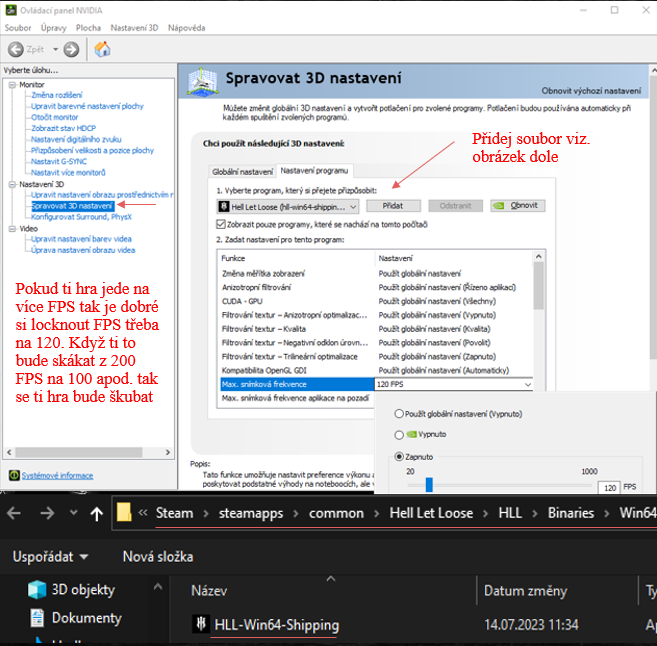Screen dimensions: 657x646
Task: Click the HLL-Win64-Shipping file icon
Action: click(201, 624)
